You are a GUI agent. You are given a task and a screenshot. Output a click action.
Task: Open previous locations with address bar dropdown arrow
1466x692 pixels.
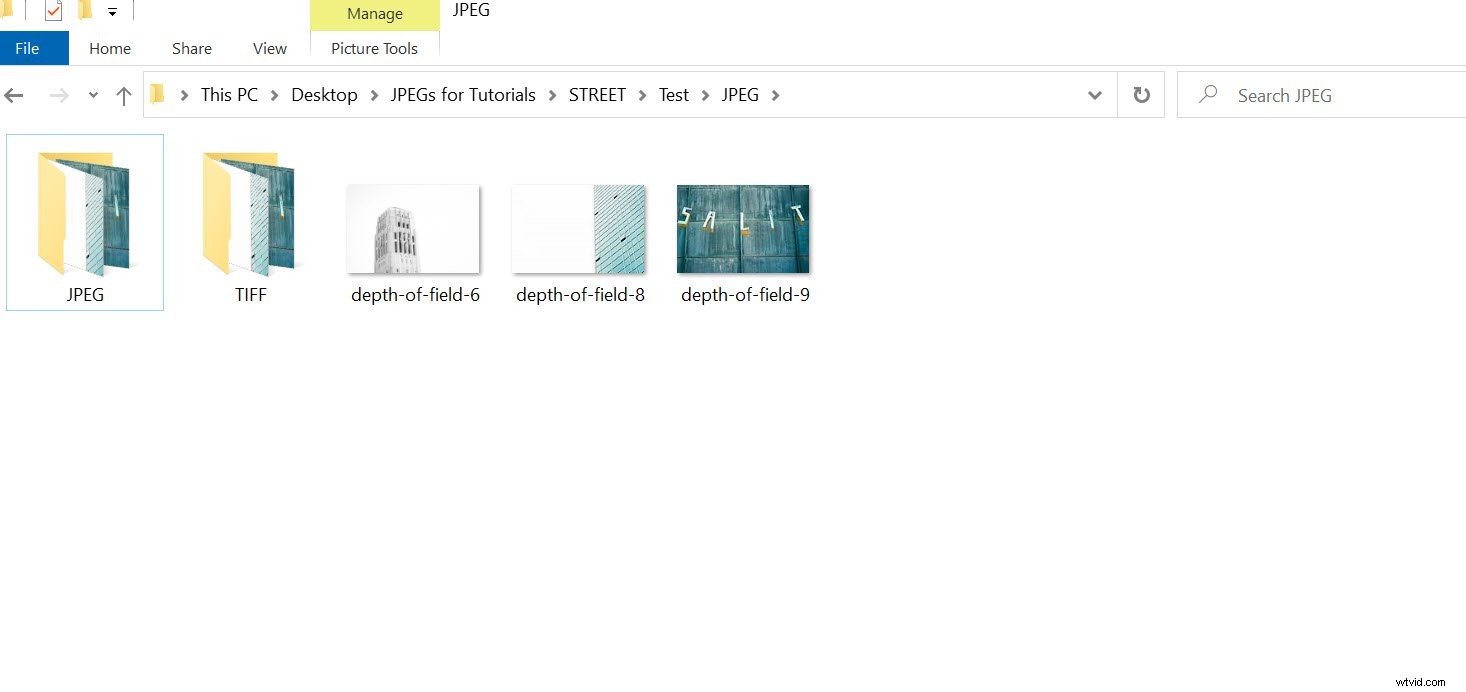tap(1095, 94)
